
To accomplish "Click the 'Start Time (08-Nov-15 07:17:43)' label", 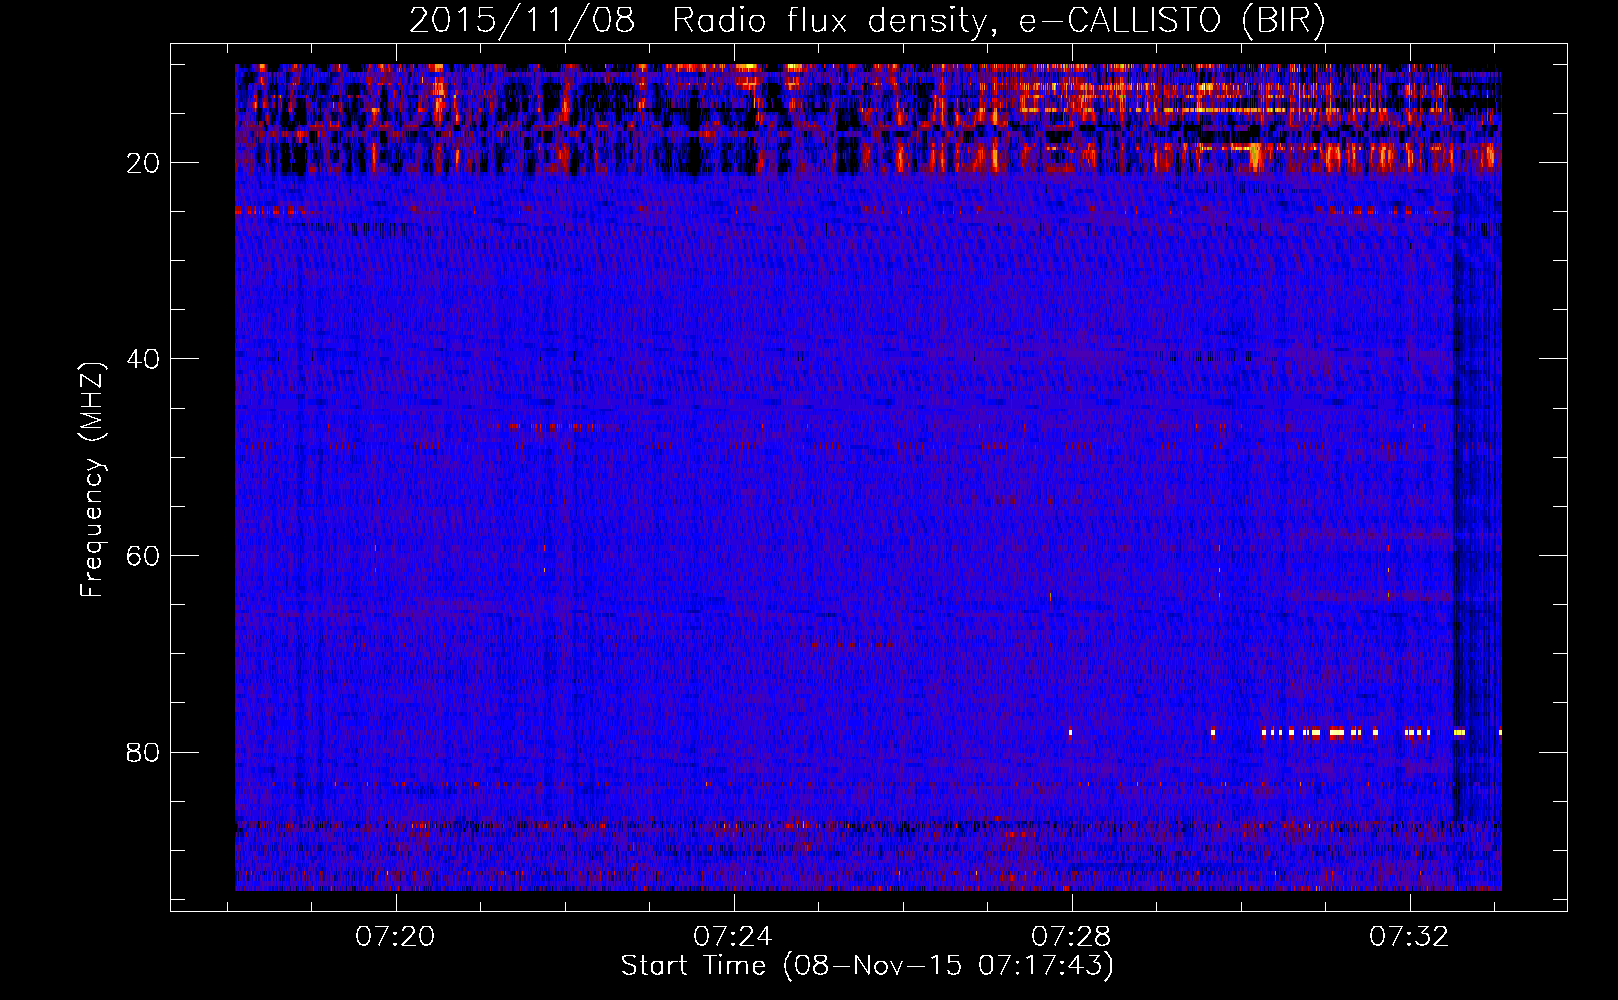I will 867,966.
